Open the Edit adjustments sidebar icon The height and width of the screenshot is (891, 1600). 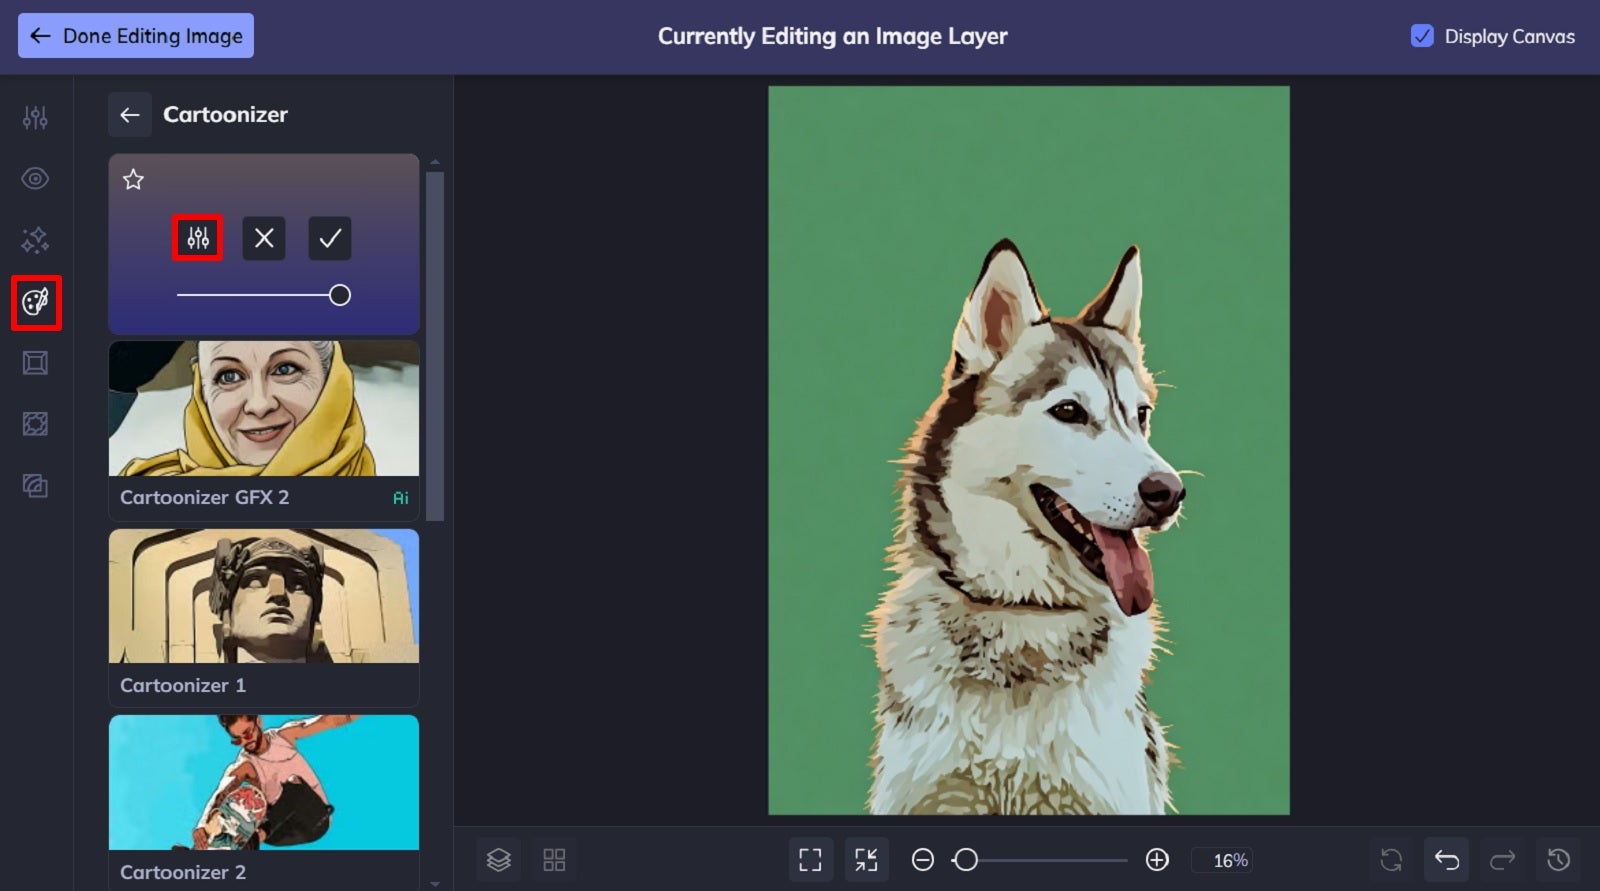36,118
